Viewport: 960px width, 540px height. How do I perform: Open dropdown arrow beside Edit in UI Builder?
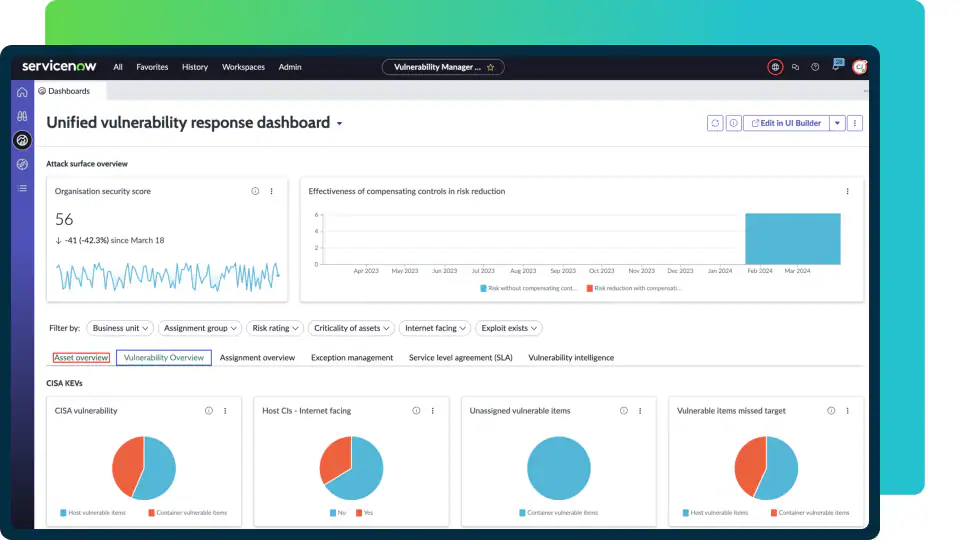pyautogui.click(x=838, y=123)
